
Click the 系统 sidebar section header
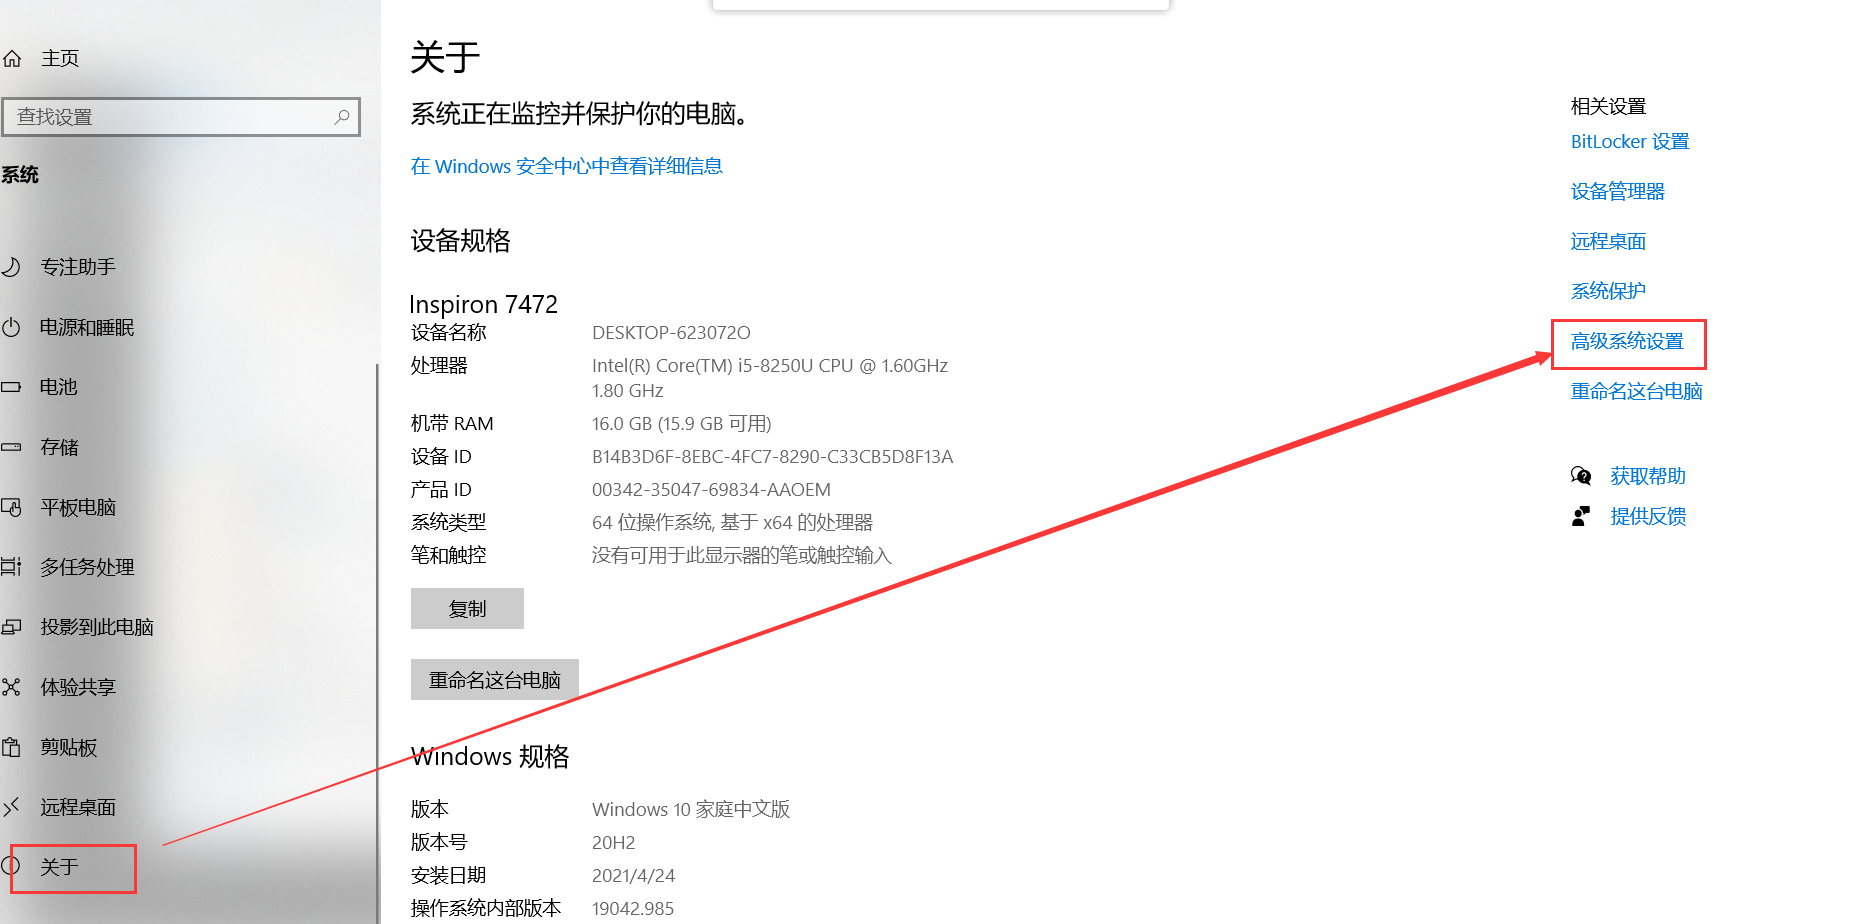pos(20,175)
